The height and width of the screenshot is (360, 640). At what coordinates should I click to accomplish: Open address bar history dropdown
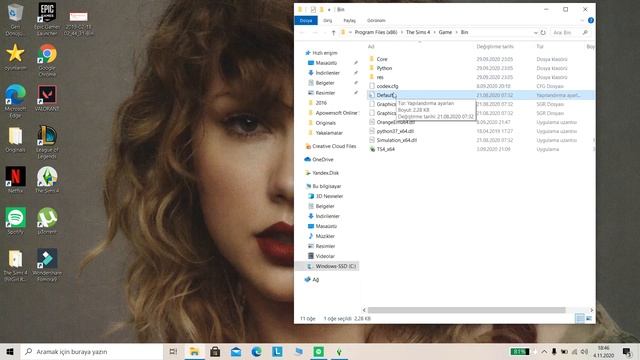click(x=536, y=33)
